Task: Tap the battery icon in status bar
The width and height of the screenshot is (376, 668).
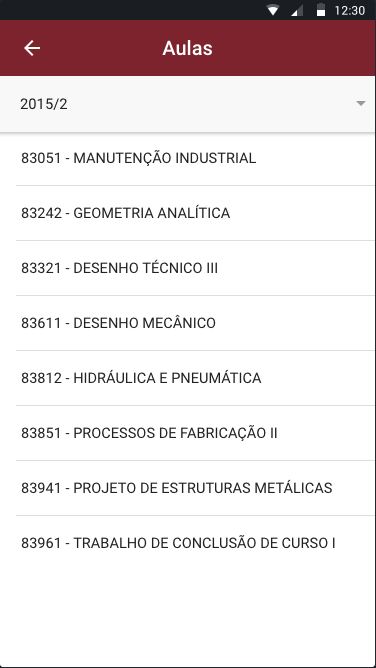Action: (321, 10)
